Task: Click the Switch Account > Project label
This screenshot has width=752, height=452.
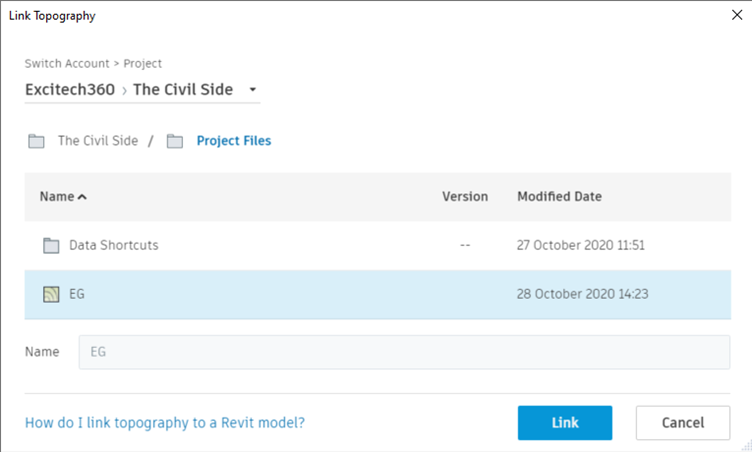Action: [x=93, y=63]
